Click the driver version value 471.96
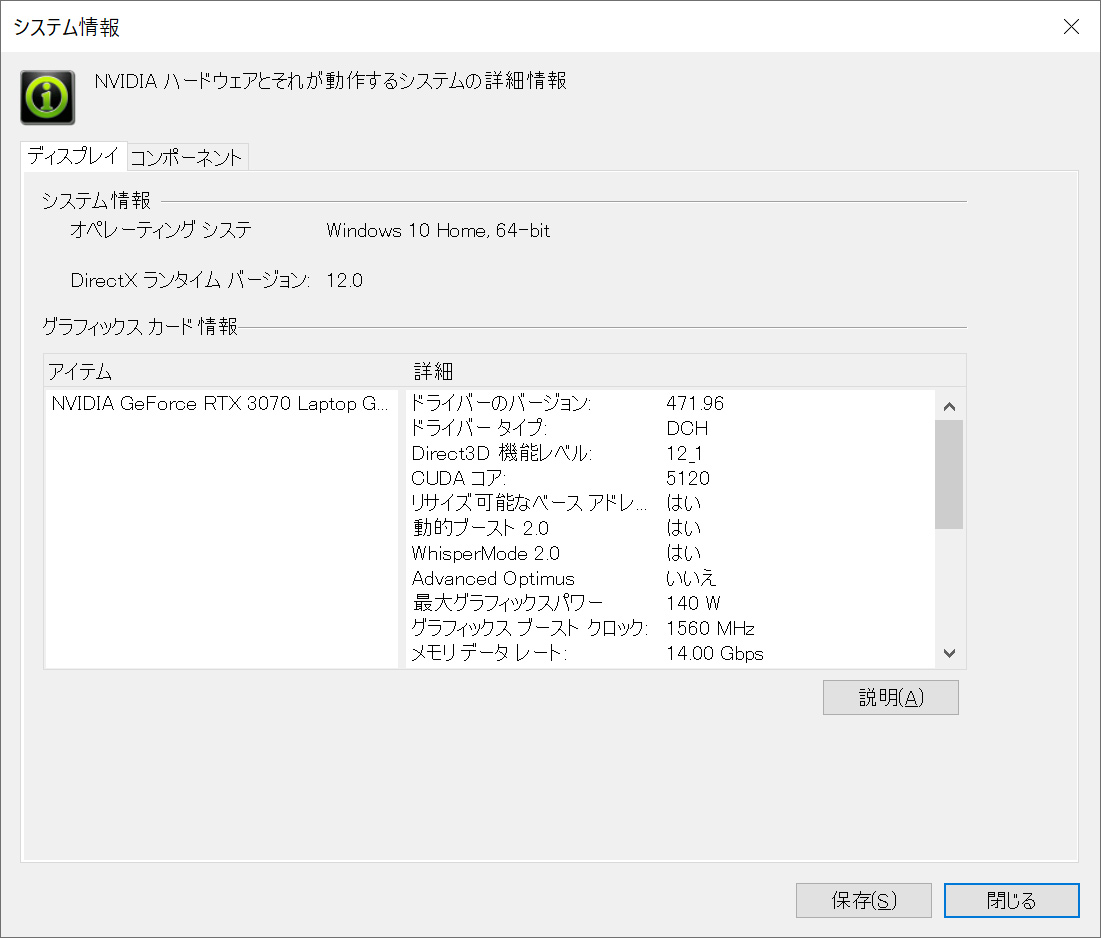Screen dimensions: 1101x938 tap(694, 404)
